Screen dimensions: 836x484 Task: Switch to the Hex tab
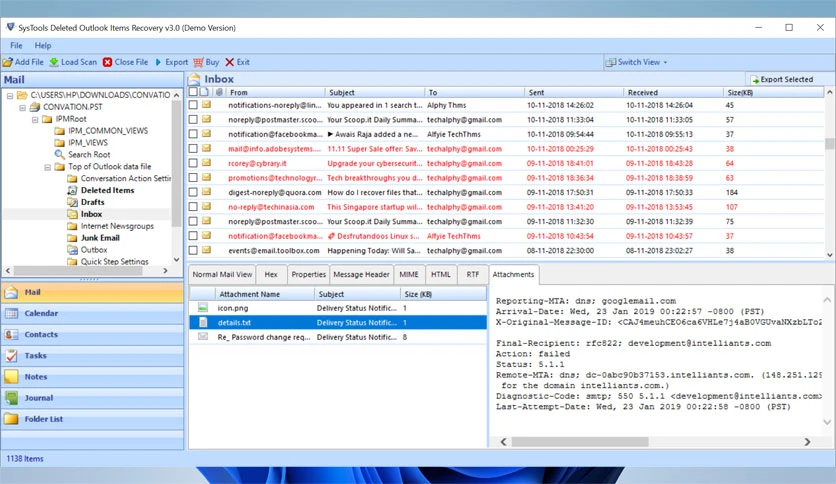[x=271, y=275]
